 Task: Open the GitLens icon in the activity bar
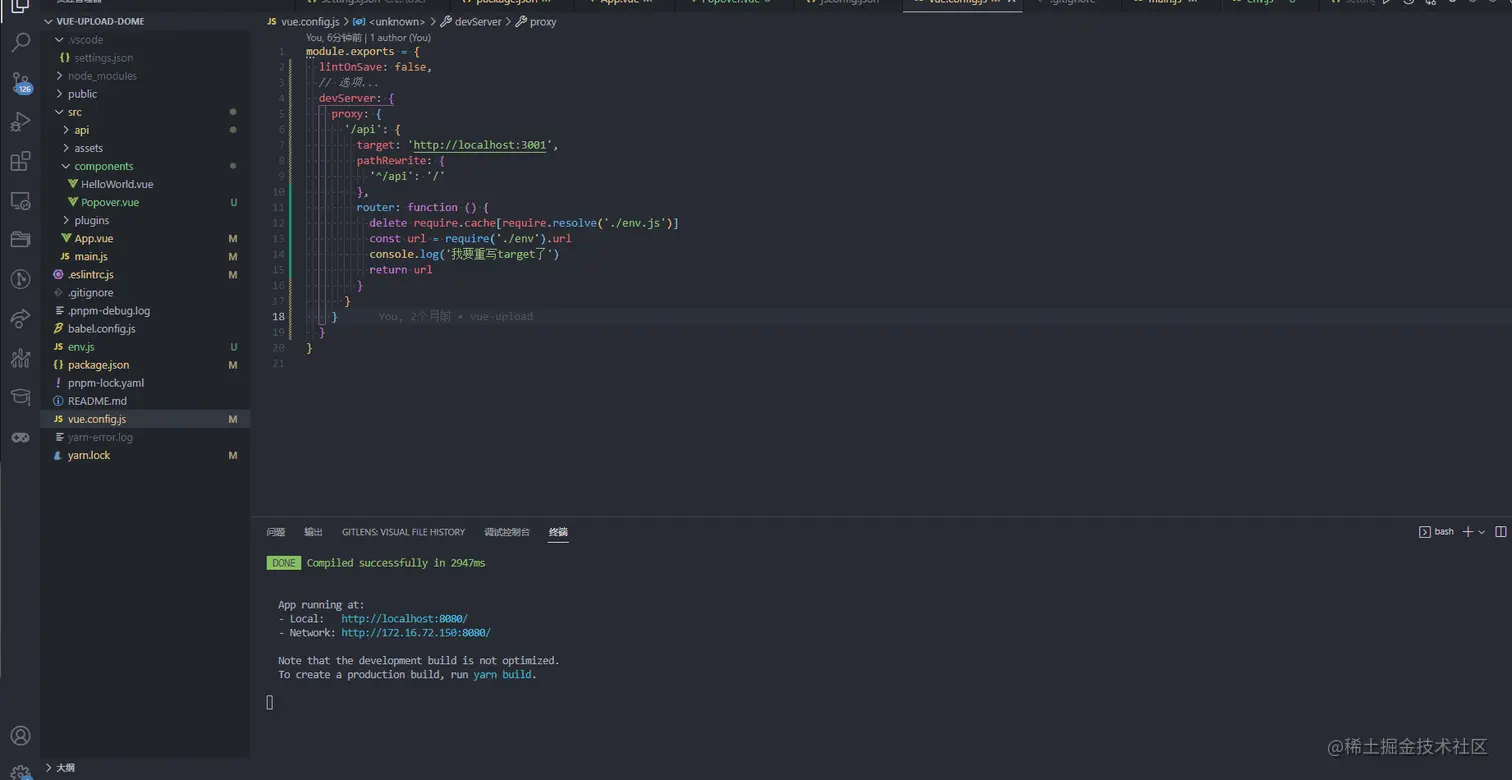tap(20, 279)
